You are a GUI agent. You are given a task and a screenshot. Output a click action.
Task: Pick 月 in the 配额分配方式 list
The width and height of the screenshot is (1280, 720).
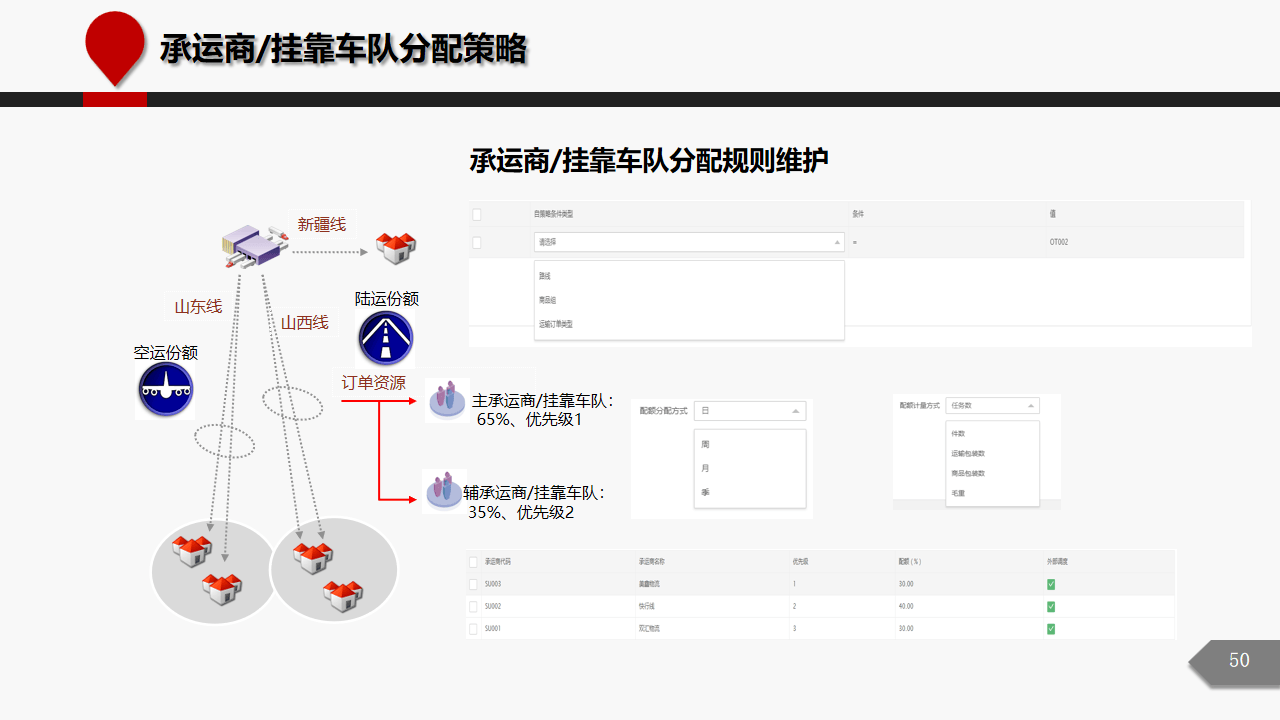[750, 468]
